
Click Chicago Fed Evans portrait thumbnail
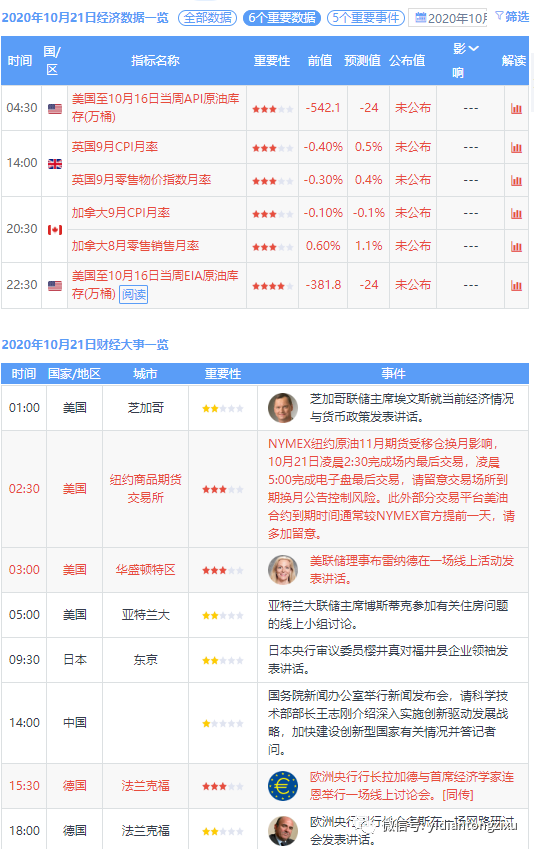click(x=283, y=408)
